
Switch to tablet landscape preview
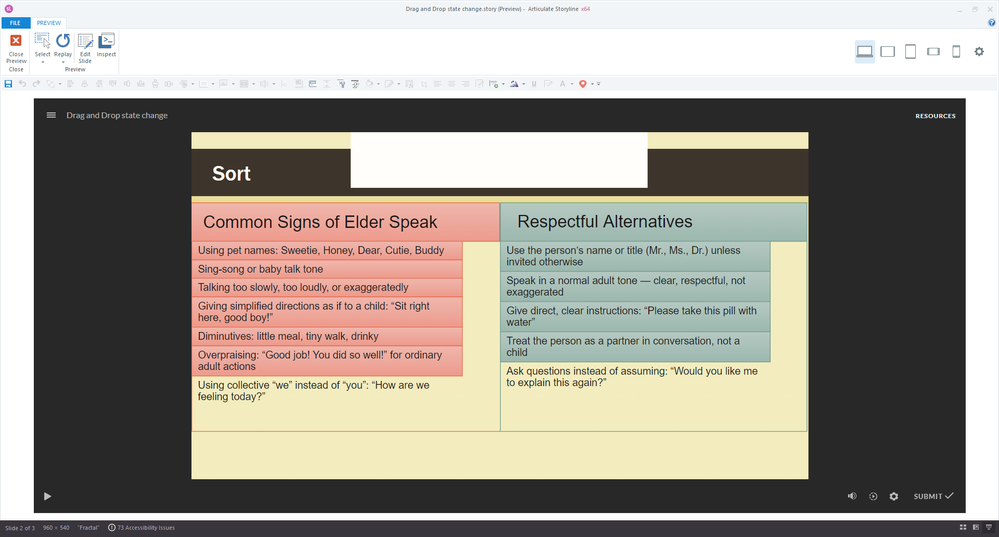(887, 52)
